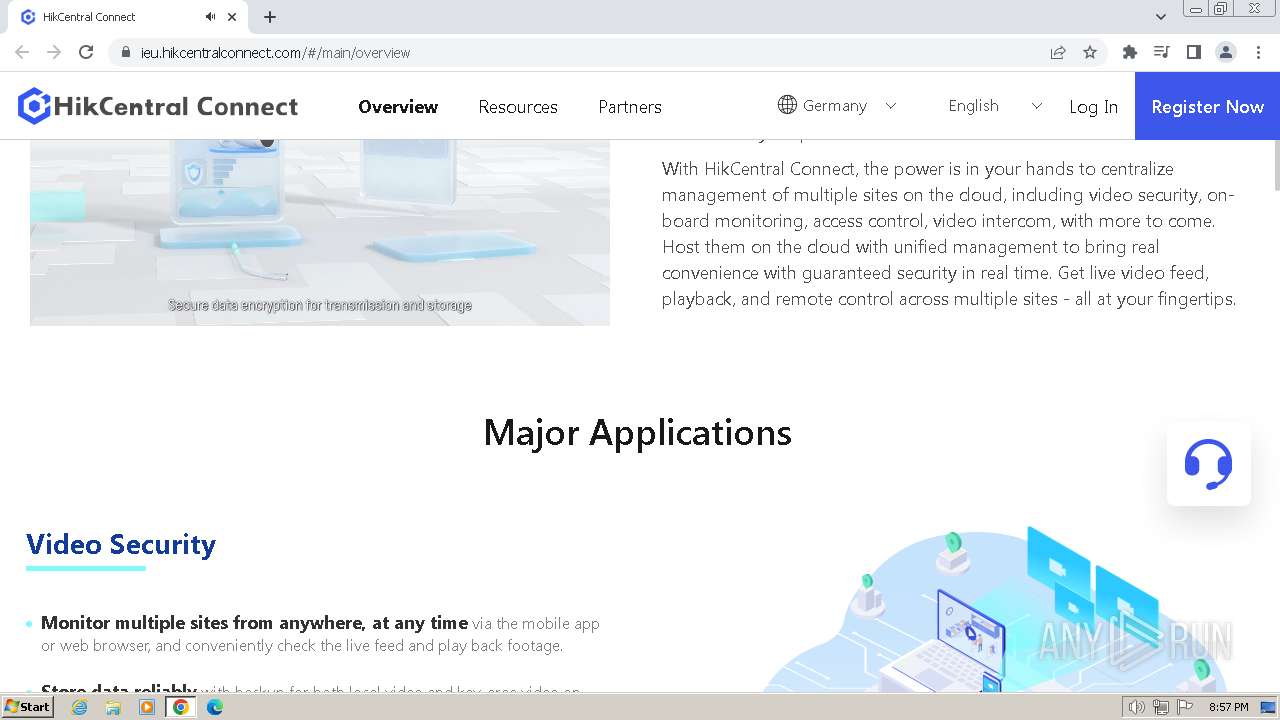Click the Major Applications heading
The image size is (1280, 720).
(637, 432)
